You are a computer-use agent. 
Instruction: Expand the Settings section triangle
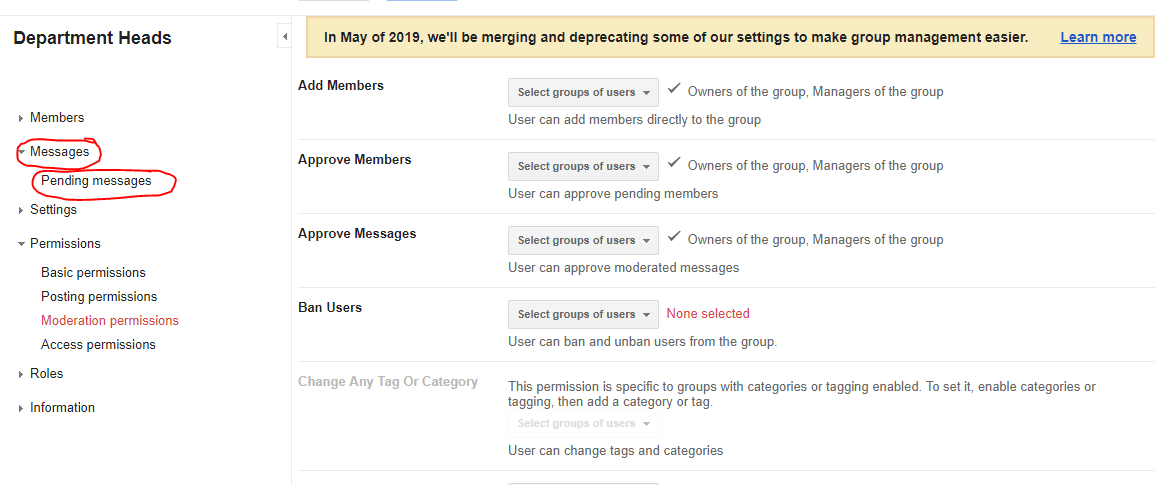[21, 210]
